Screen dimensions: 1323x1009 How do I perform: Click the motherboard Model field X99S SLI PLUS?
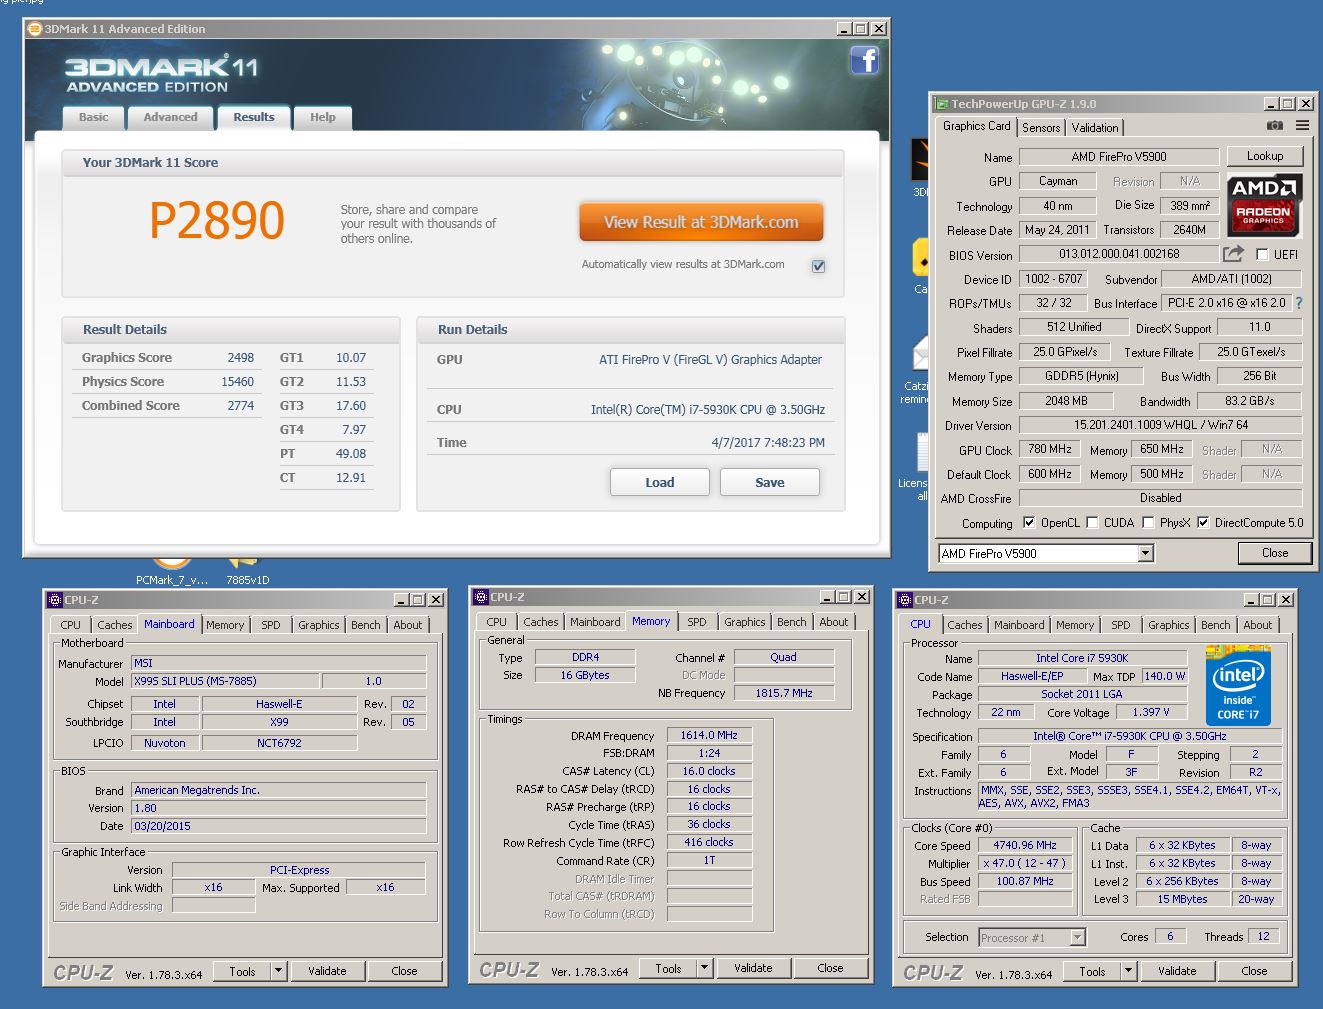(x=226, y=681)
